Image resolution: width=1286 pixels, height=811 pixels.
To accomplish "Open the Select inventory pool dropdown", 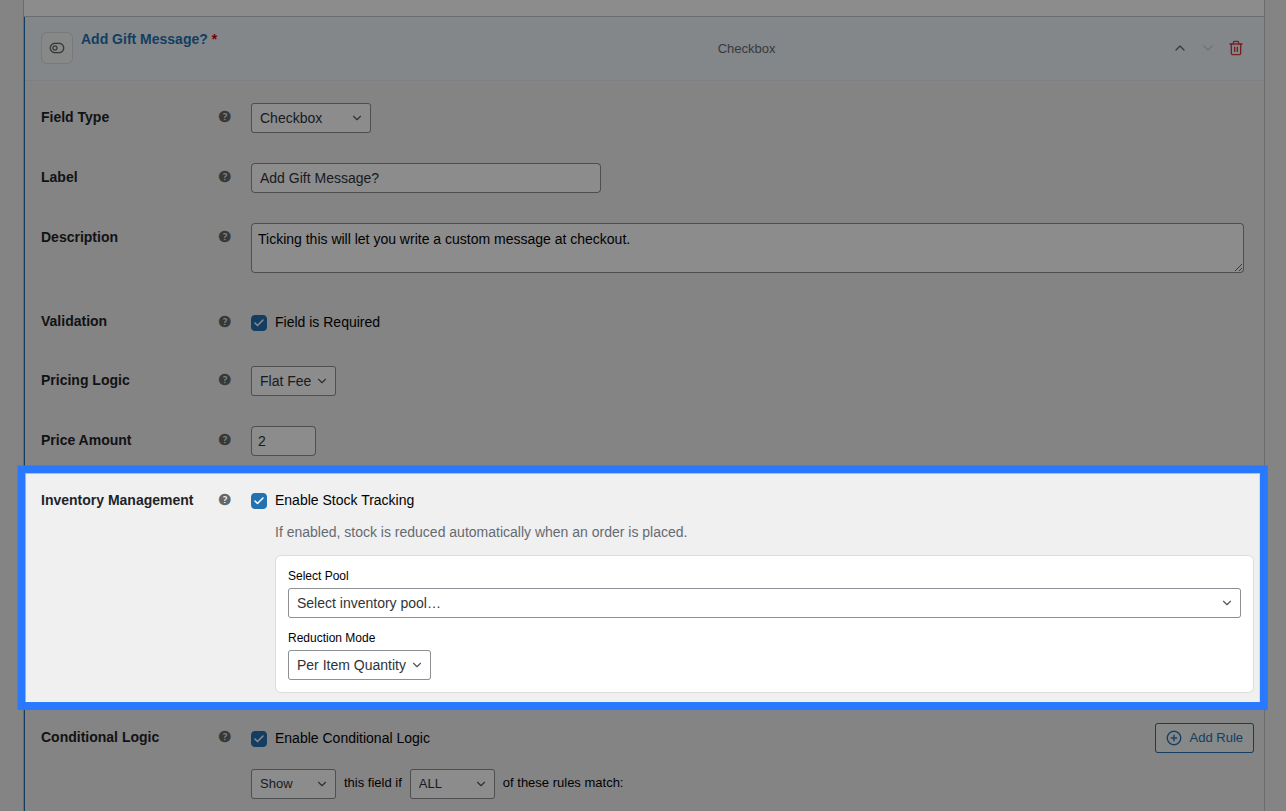I will coord(764,603).
